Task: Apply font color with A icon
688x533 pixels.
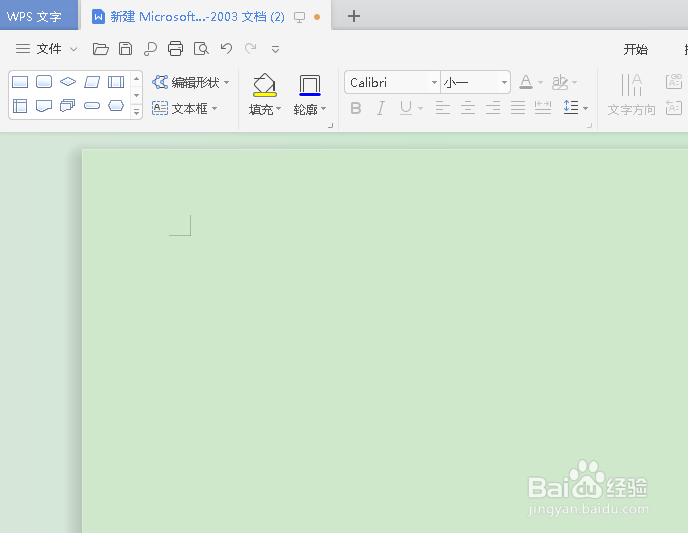Action: click(x=526, y=82)
